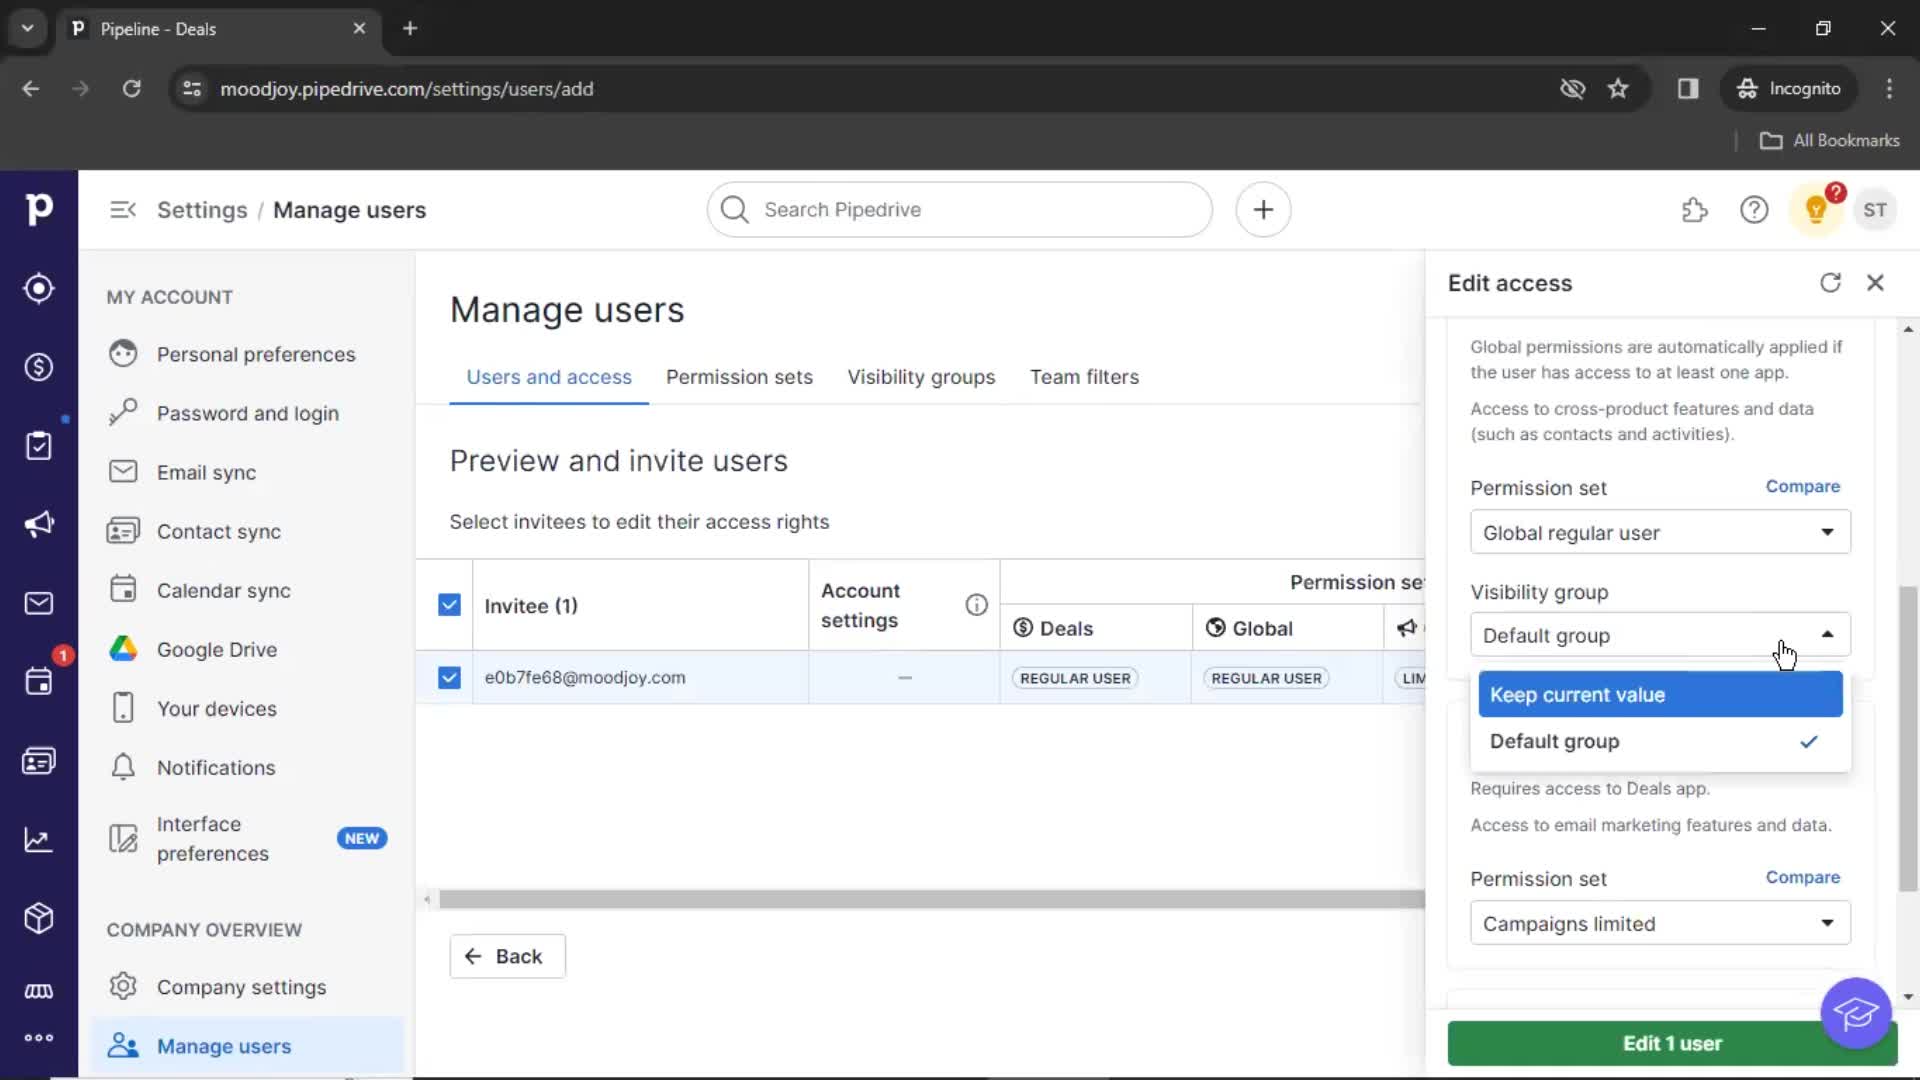Select the Contacts sync icon
Viewport: 1920px width, 1080px height.
pyautogui.click(x=123, y=530)
